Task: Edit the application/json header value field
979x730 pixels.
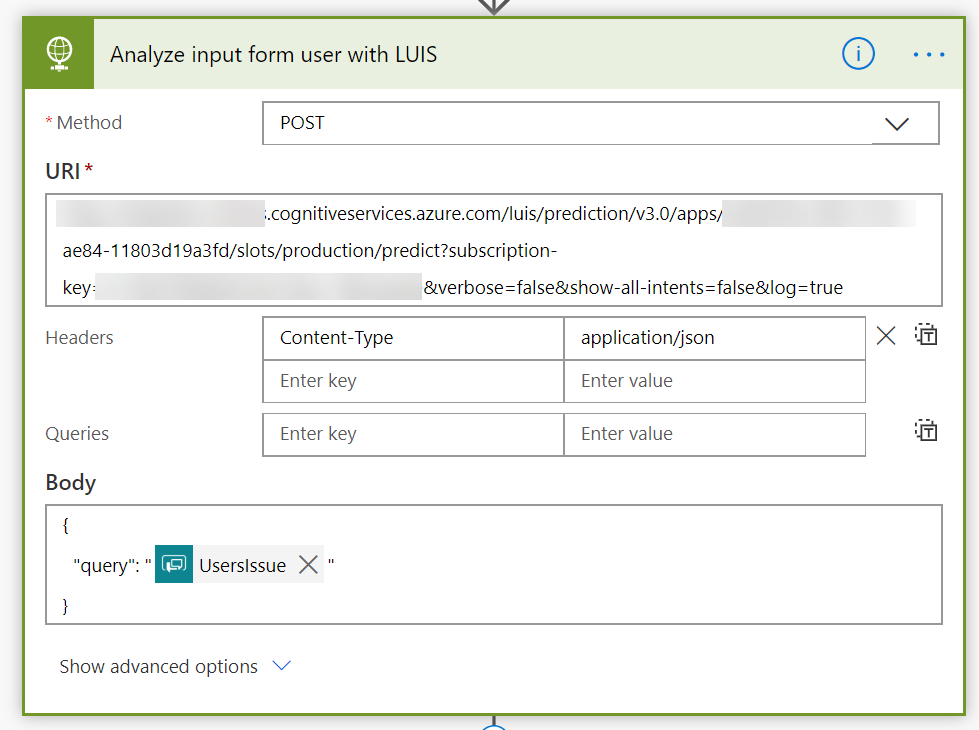Action: (x=714, y=338)
